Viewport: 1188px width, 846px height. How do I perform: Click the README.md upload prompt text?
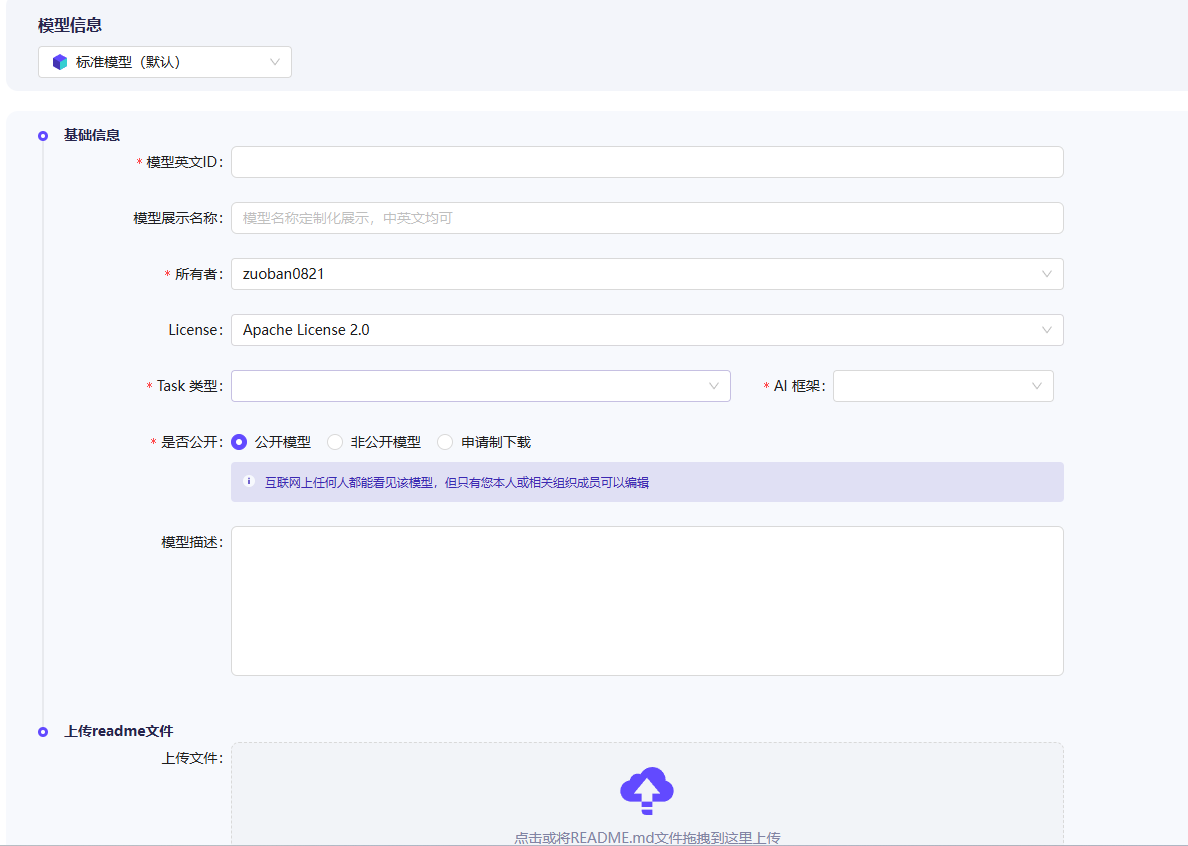647,838
